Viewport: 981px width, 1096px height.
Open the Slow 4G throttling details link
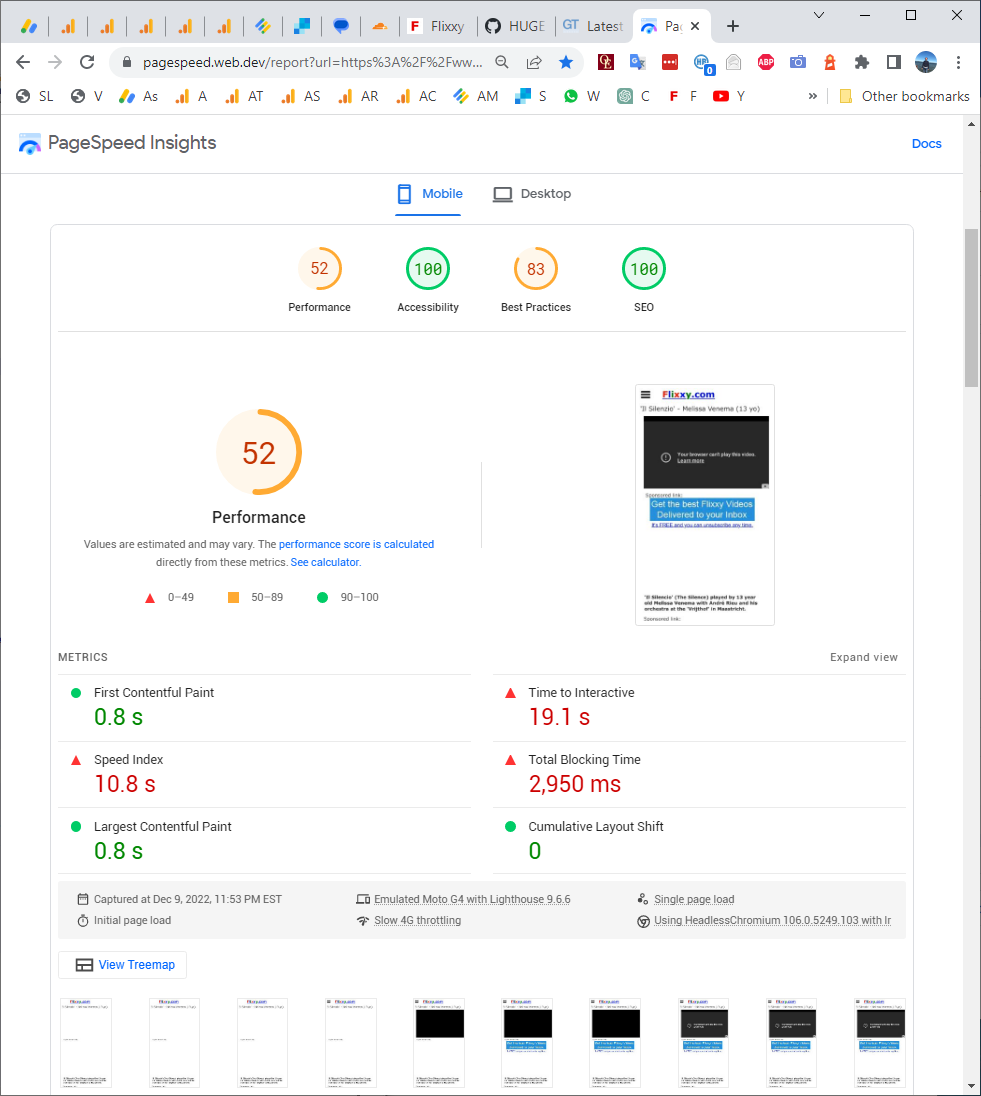pyautogui.click(x=418, y=920)
